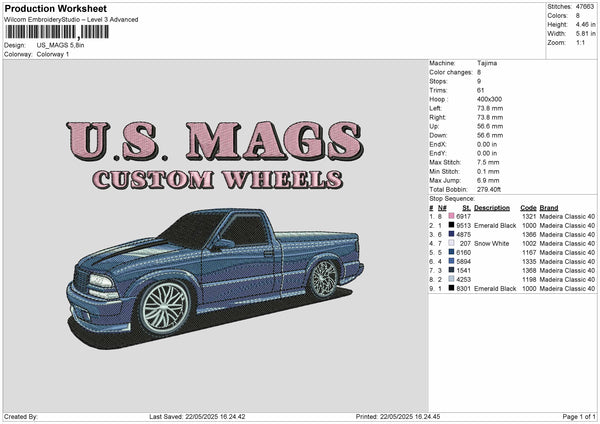The height and width of the screenshot is (424, 600).
Task: Click the Snow White swatch beside 207
Action: 451,243
